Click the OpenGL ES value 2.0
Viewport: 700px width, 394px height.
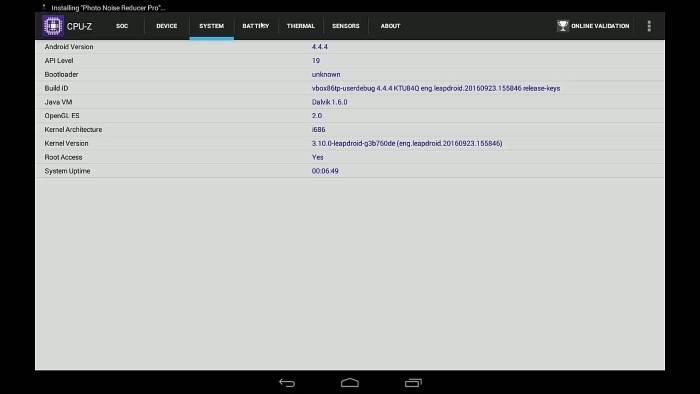[317, 116]
